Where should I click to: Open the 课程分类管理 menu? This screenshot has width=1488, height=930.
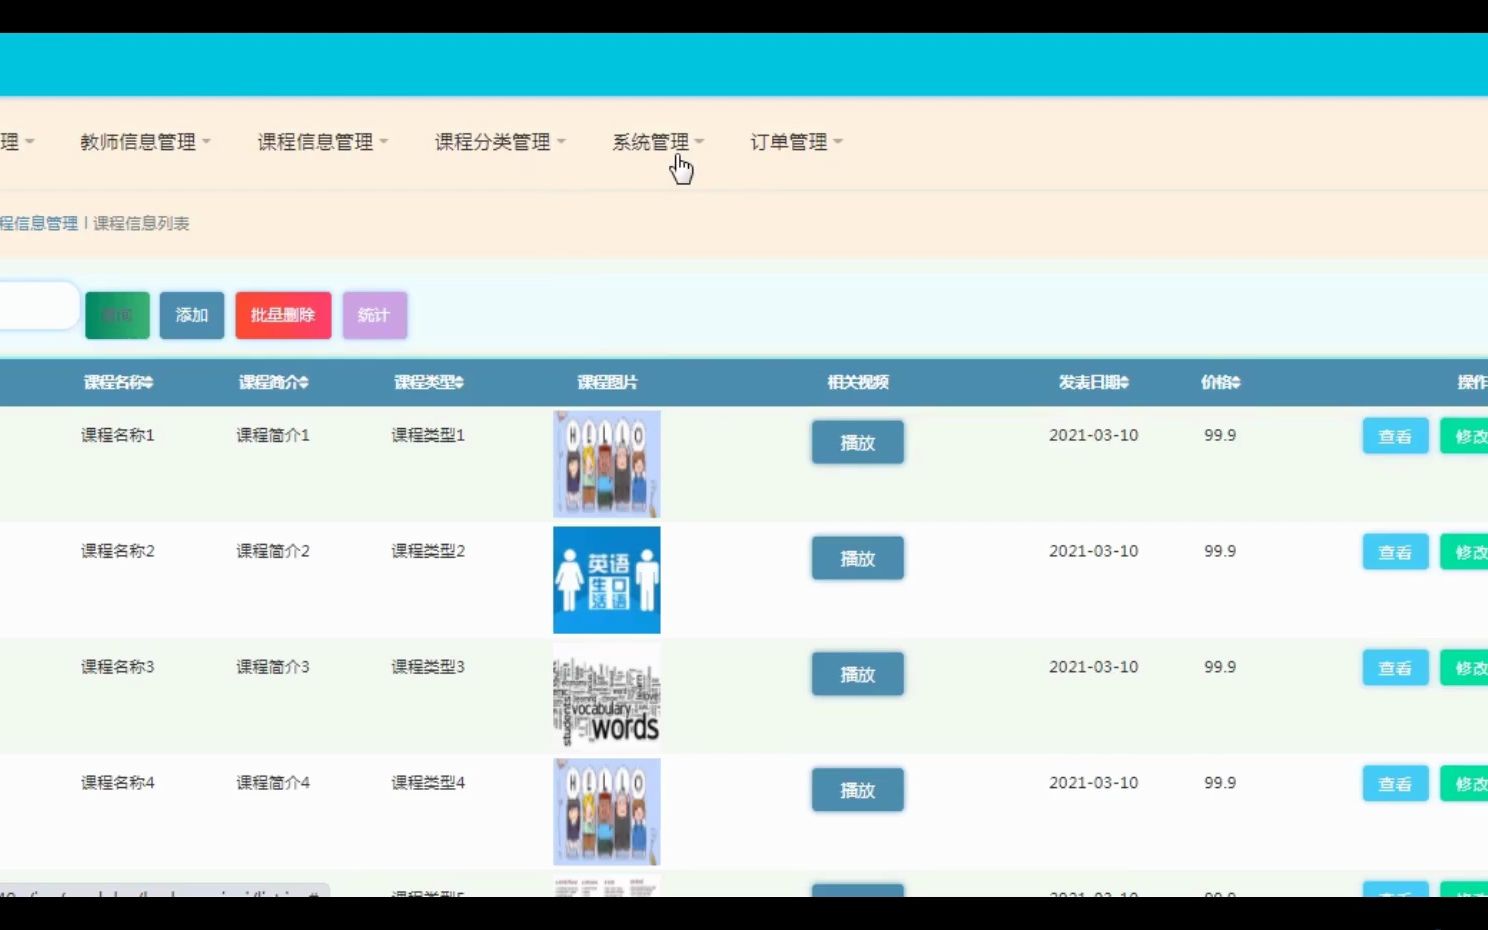pos(492,142)
